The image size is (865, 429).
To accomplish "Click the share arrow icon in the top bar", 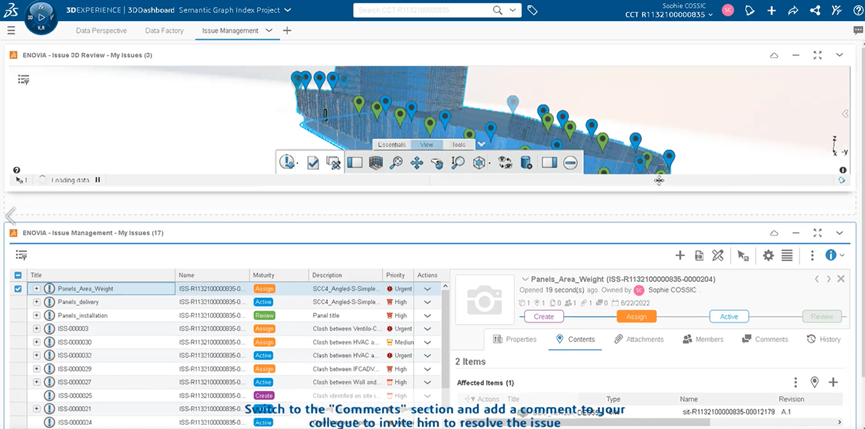I will (793, 10).
